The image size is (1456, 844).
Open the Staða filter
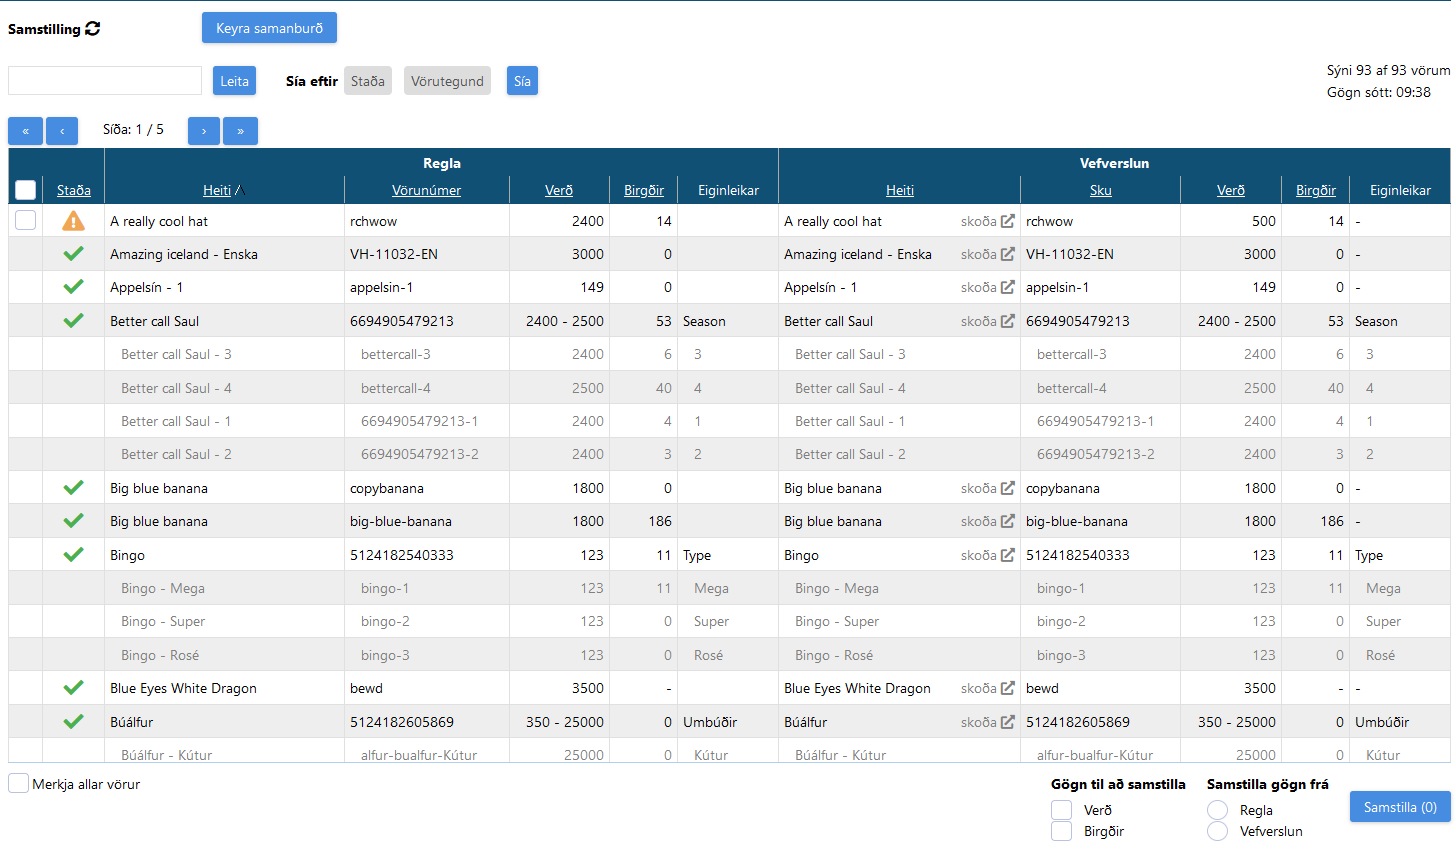[x=367, y=81]
